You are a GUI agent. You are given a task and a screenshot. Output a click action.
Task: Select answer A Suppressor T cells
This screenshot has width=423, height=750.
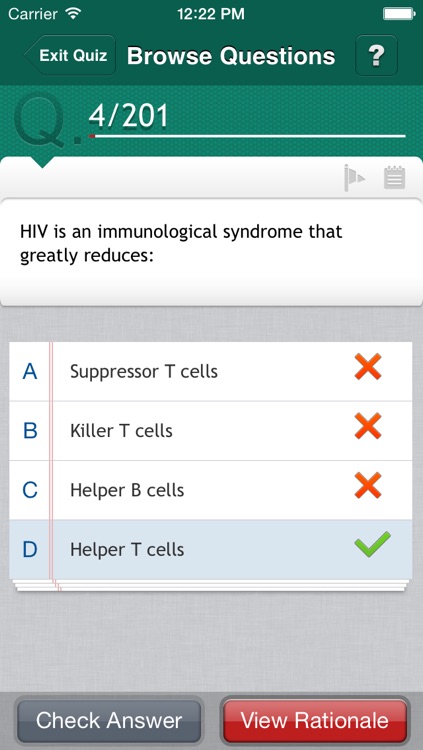211,372
